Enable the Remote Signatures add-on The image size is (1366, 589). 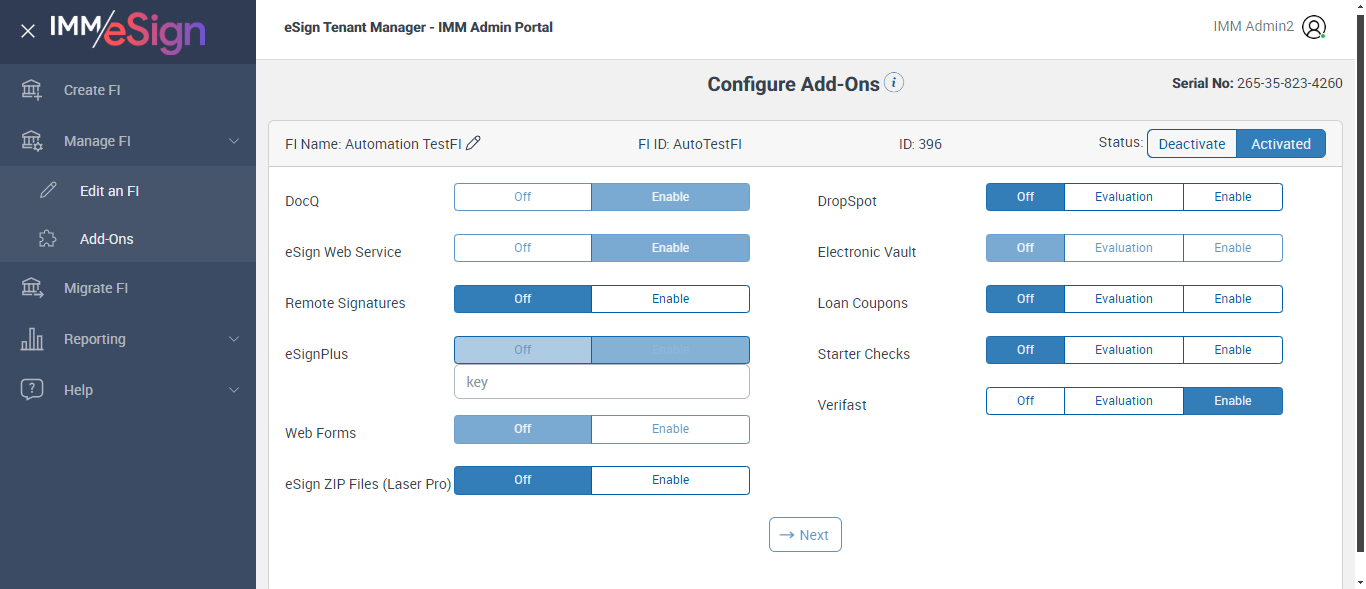(670, 299)
